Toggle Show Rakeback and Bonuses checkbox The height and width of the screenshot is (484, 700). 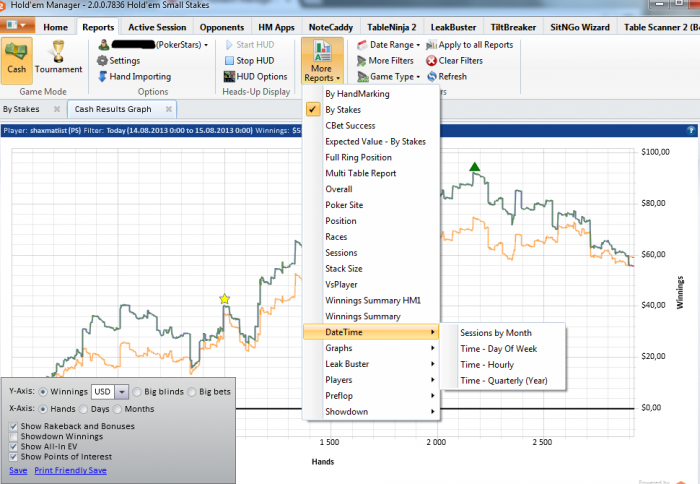coord(13,426)
